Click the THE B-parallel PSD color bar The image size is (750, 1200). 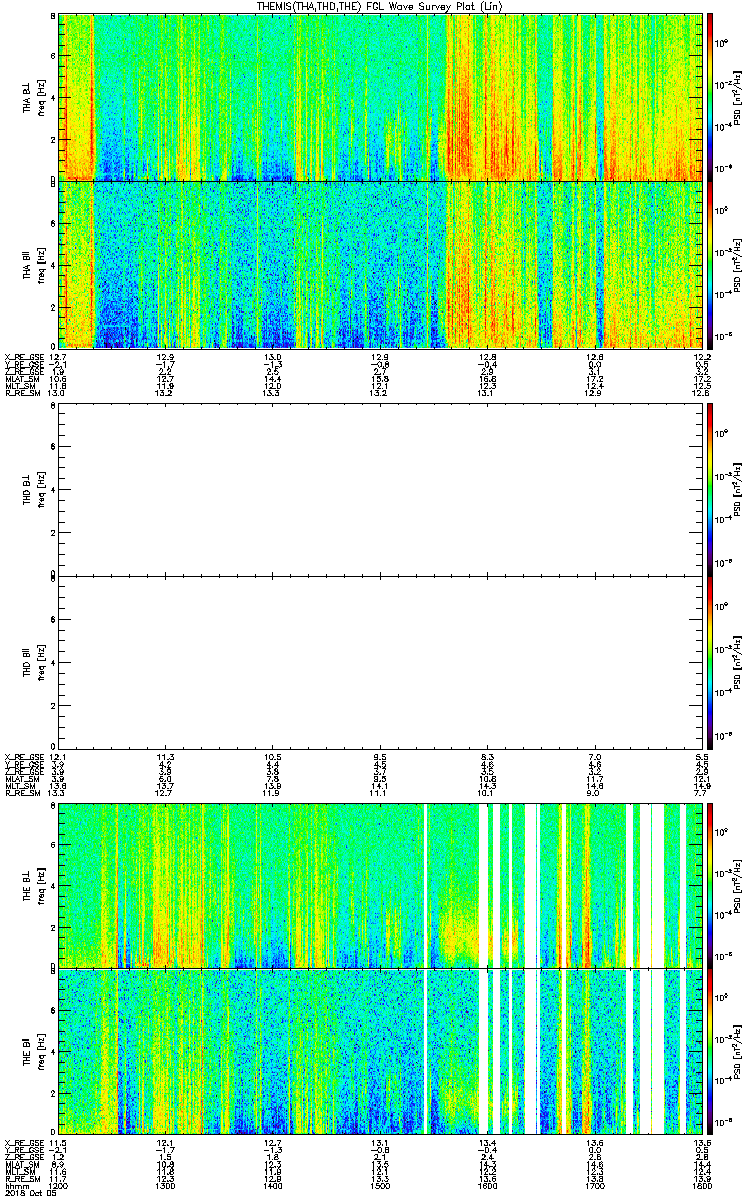[x=710, y=1052]
